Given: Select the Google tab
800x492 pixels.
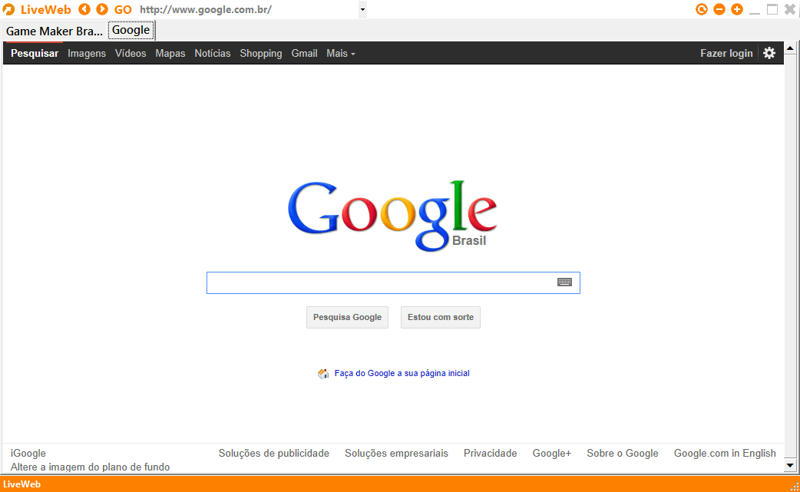Looking at the screenshot, I should [131, 30].
